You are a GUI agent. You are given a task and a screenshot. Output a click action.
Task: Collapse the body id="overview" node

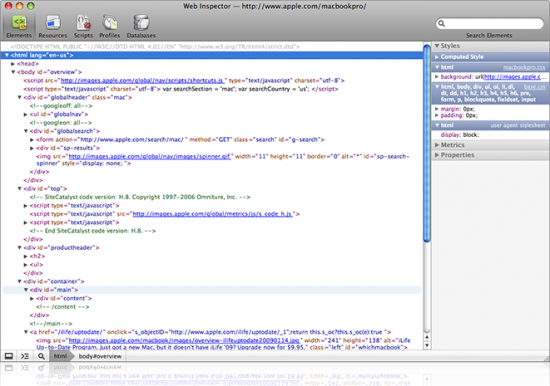click(x=13, y=72)
